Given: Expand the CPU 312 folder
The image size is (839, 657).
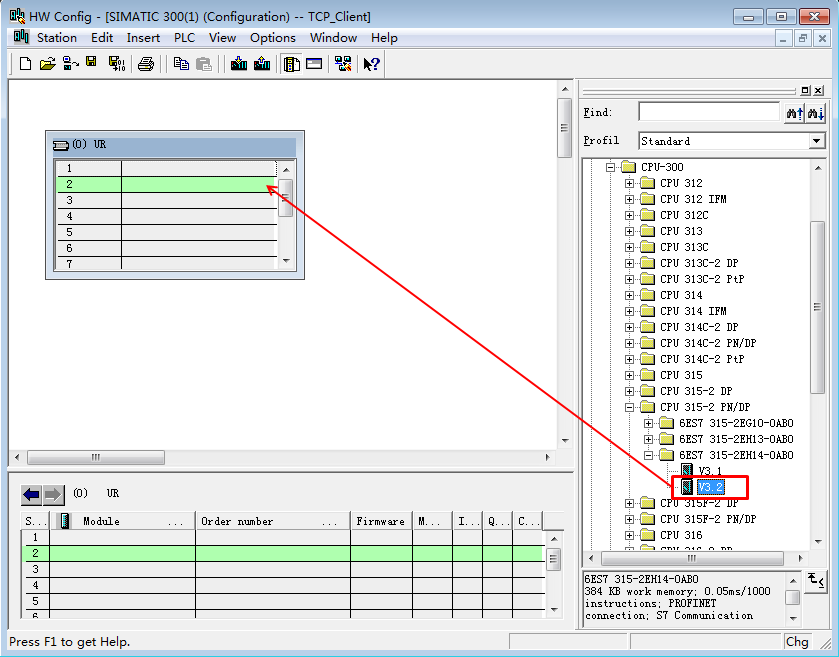Looking at the screenshot, I should pyautogui.click(x=629, y=183).
